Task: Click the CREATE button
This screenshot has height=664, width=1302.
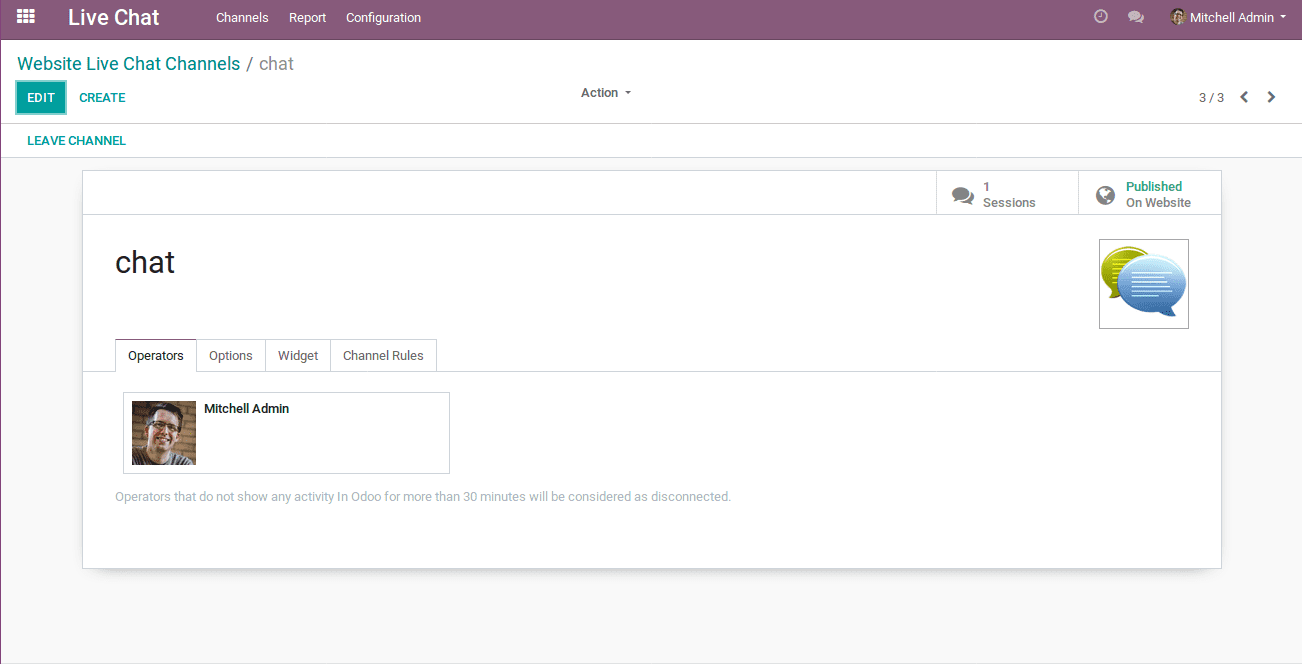Action: click(x=102, y=98)
